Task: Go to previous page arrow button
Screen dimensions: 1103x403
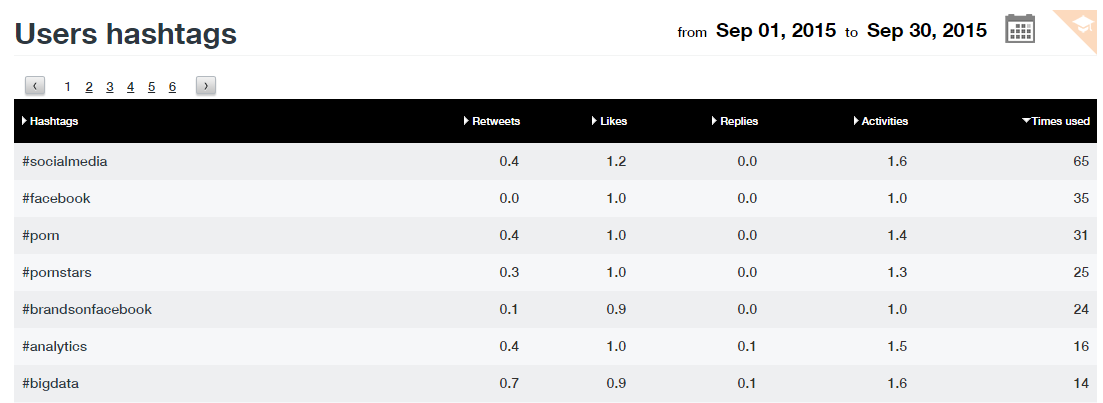Action: pyautogui.click(x=35, y=87)
